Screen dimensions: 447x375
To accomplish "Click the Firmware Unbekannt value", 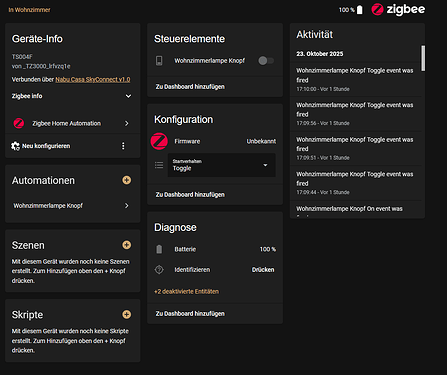I will [261, 141].
